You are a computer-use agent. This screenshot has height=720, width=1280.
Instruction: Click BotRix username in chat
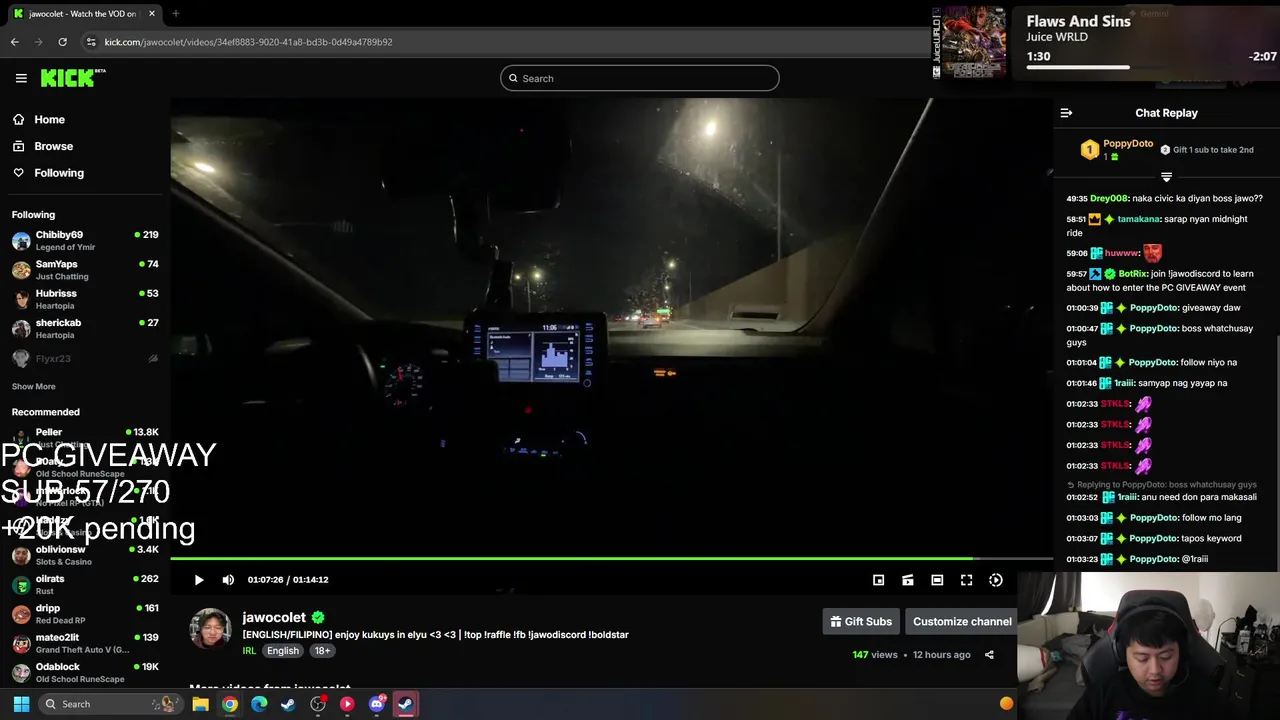pyautogui.click(x=1132, y=274)
